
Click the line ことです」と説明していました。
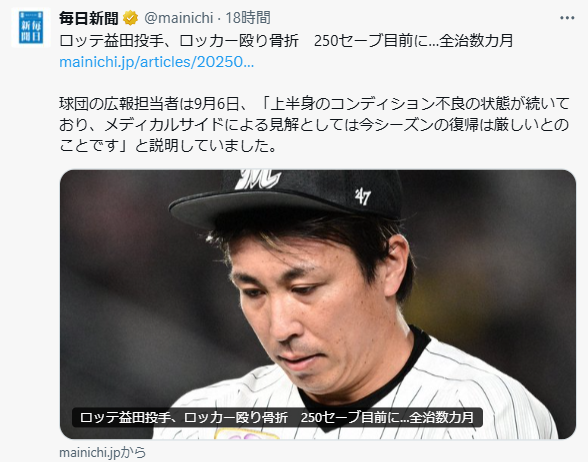[168, 146]
